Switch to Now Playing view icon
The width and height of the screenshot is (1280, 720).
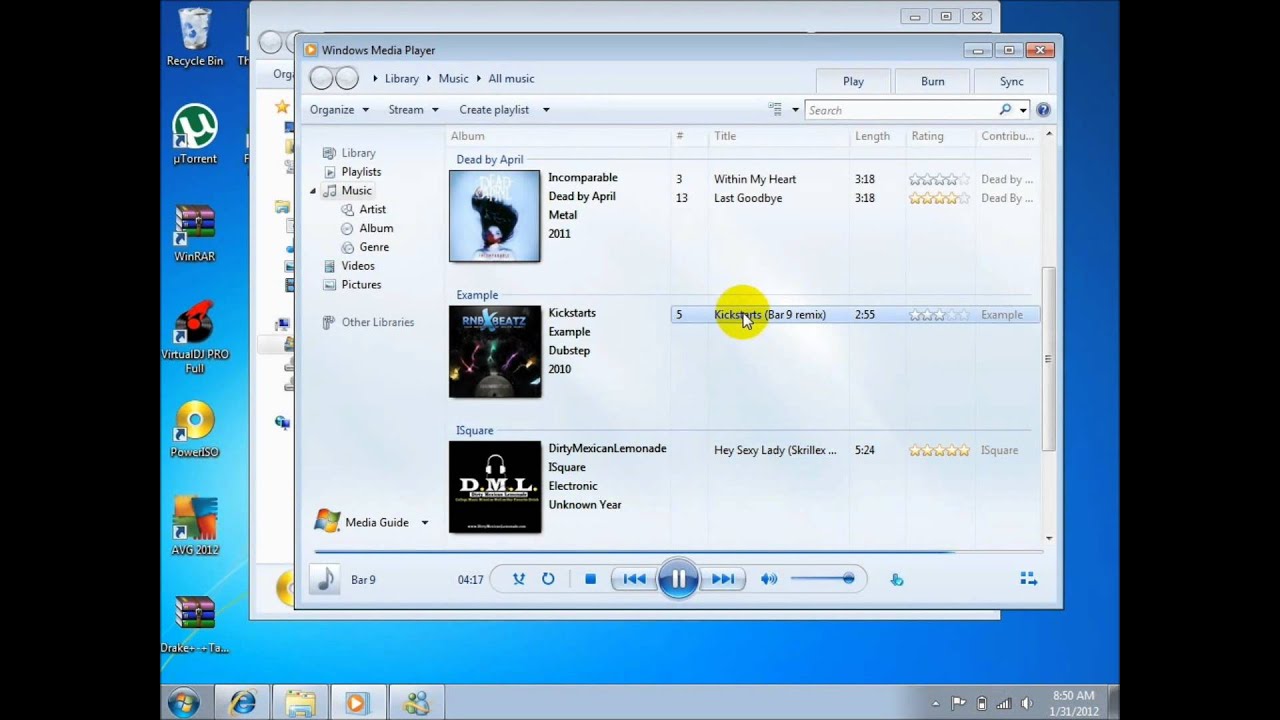point(1028,579)
